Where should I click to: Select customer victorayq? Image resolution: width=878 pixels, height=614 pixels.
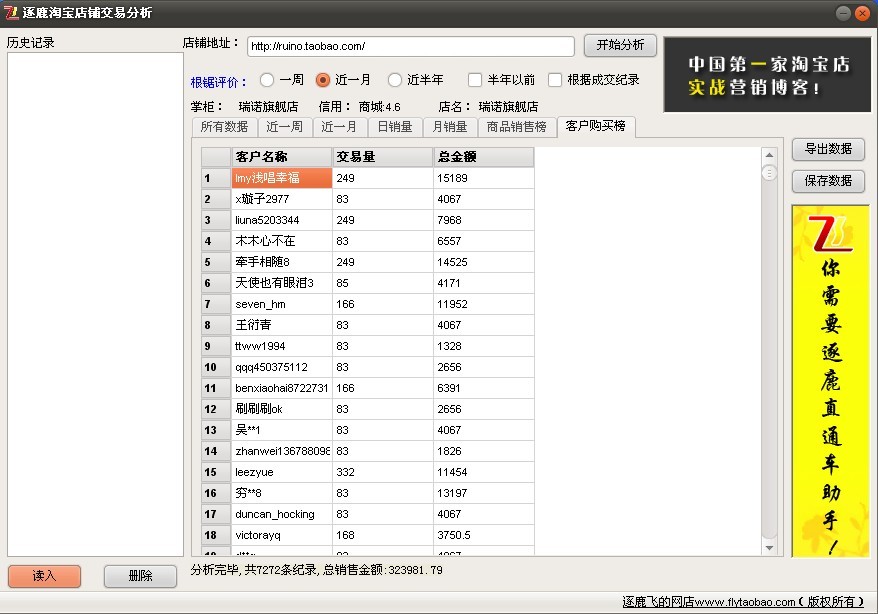(x=282, y=535)
